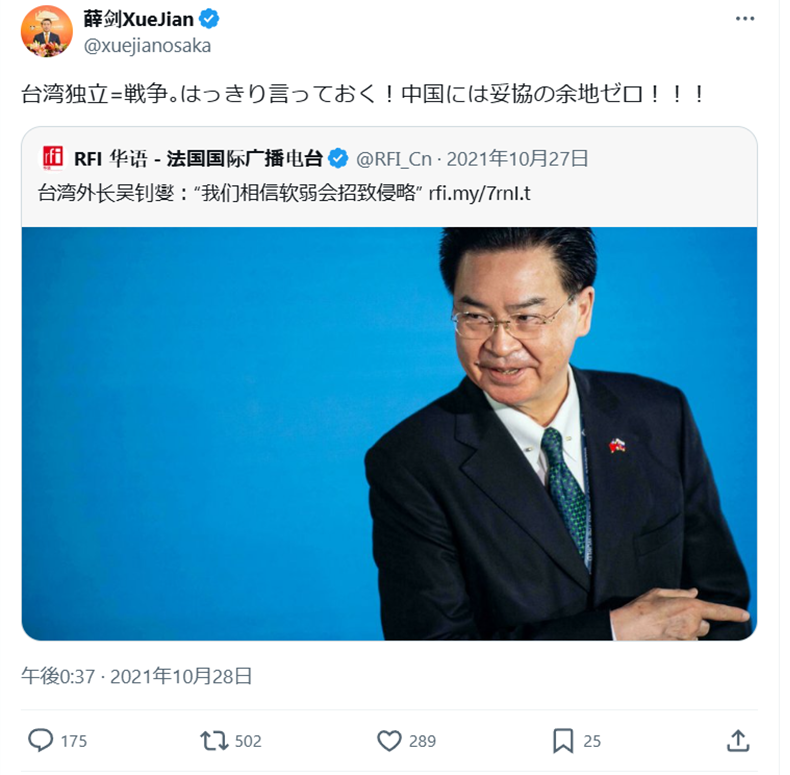Image resolution: width=790 pixels, height=775 pixels.
Task: Click the reply speech bubble icon
Action: click(x=40, y=741)
